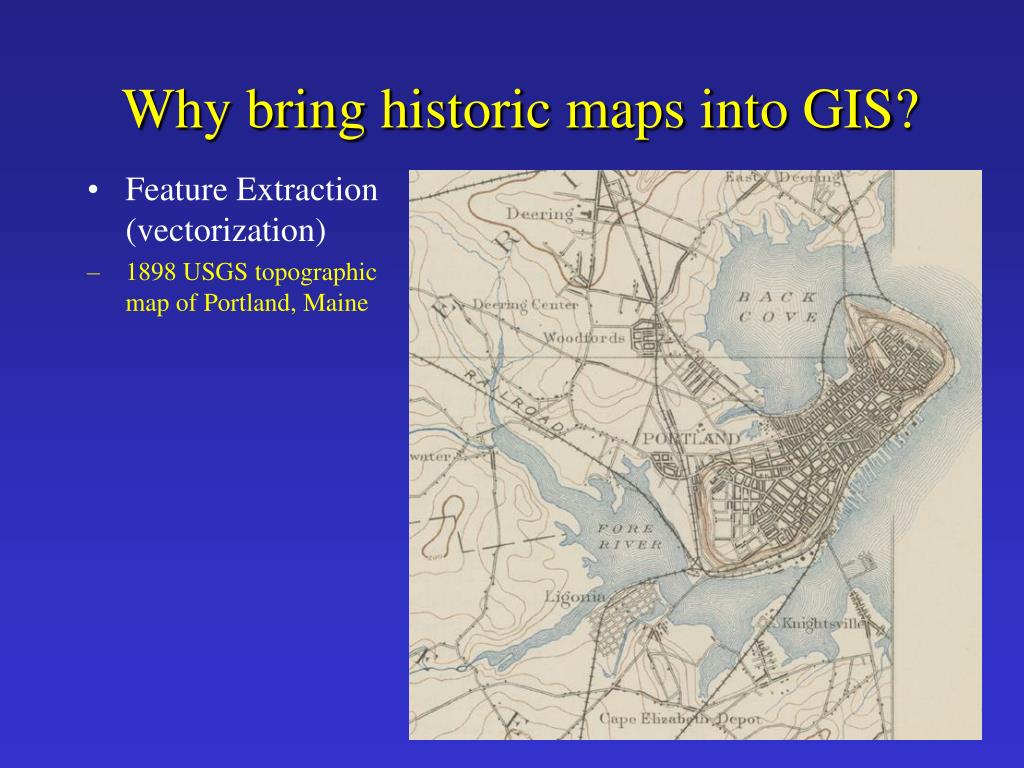Click the "1898 USGS topographic map of Portland, Maine" sub-bullet
The image size is (1024, 768).
[251, 287]
